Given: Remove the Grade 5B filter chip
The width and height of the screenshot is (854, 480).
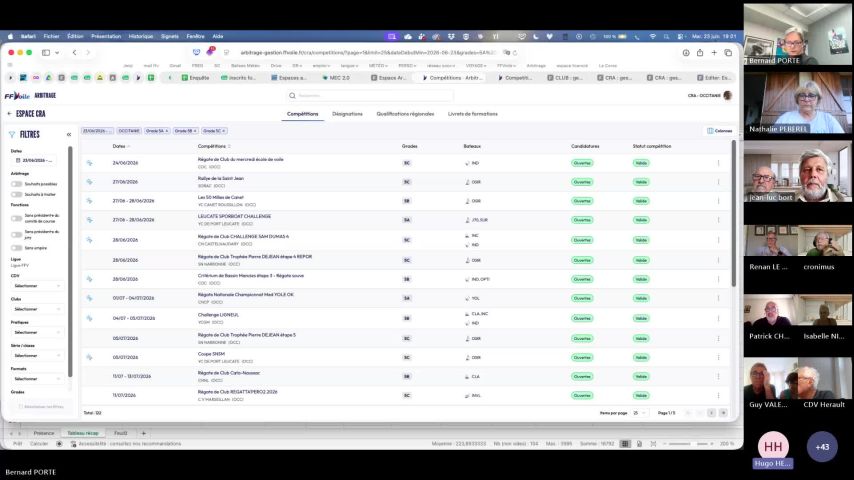Looking at the screenshot, I should pos(195,131).
